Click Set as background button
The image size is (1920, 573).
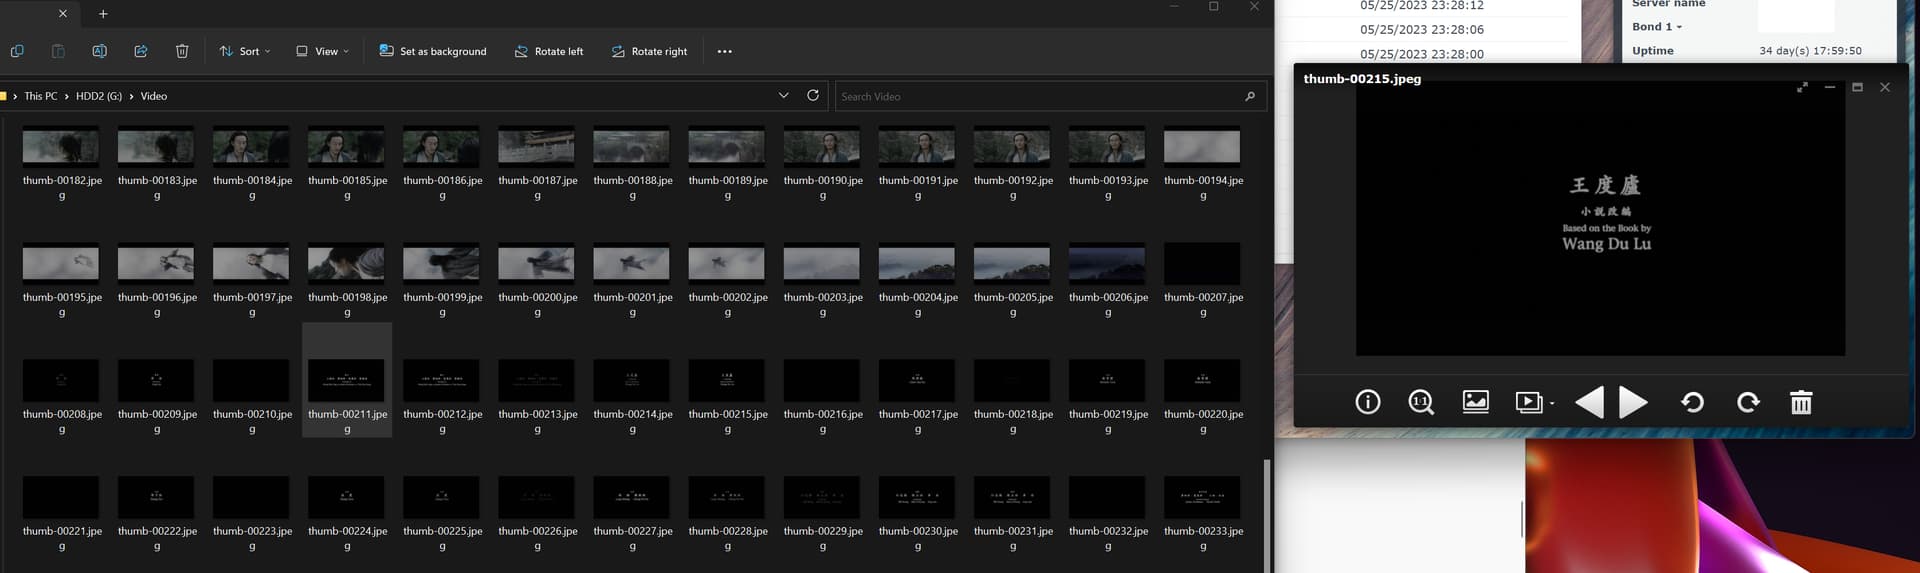[433, 51]
